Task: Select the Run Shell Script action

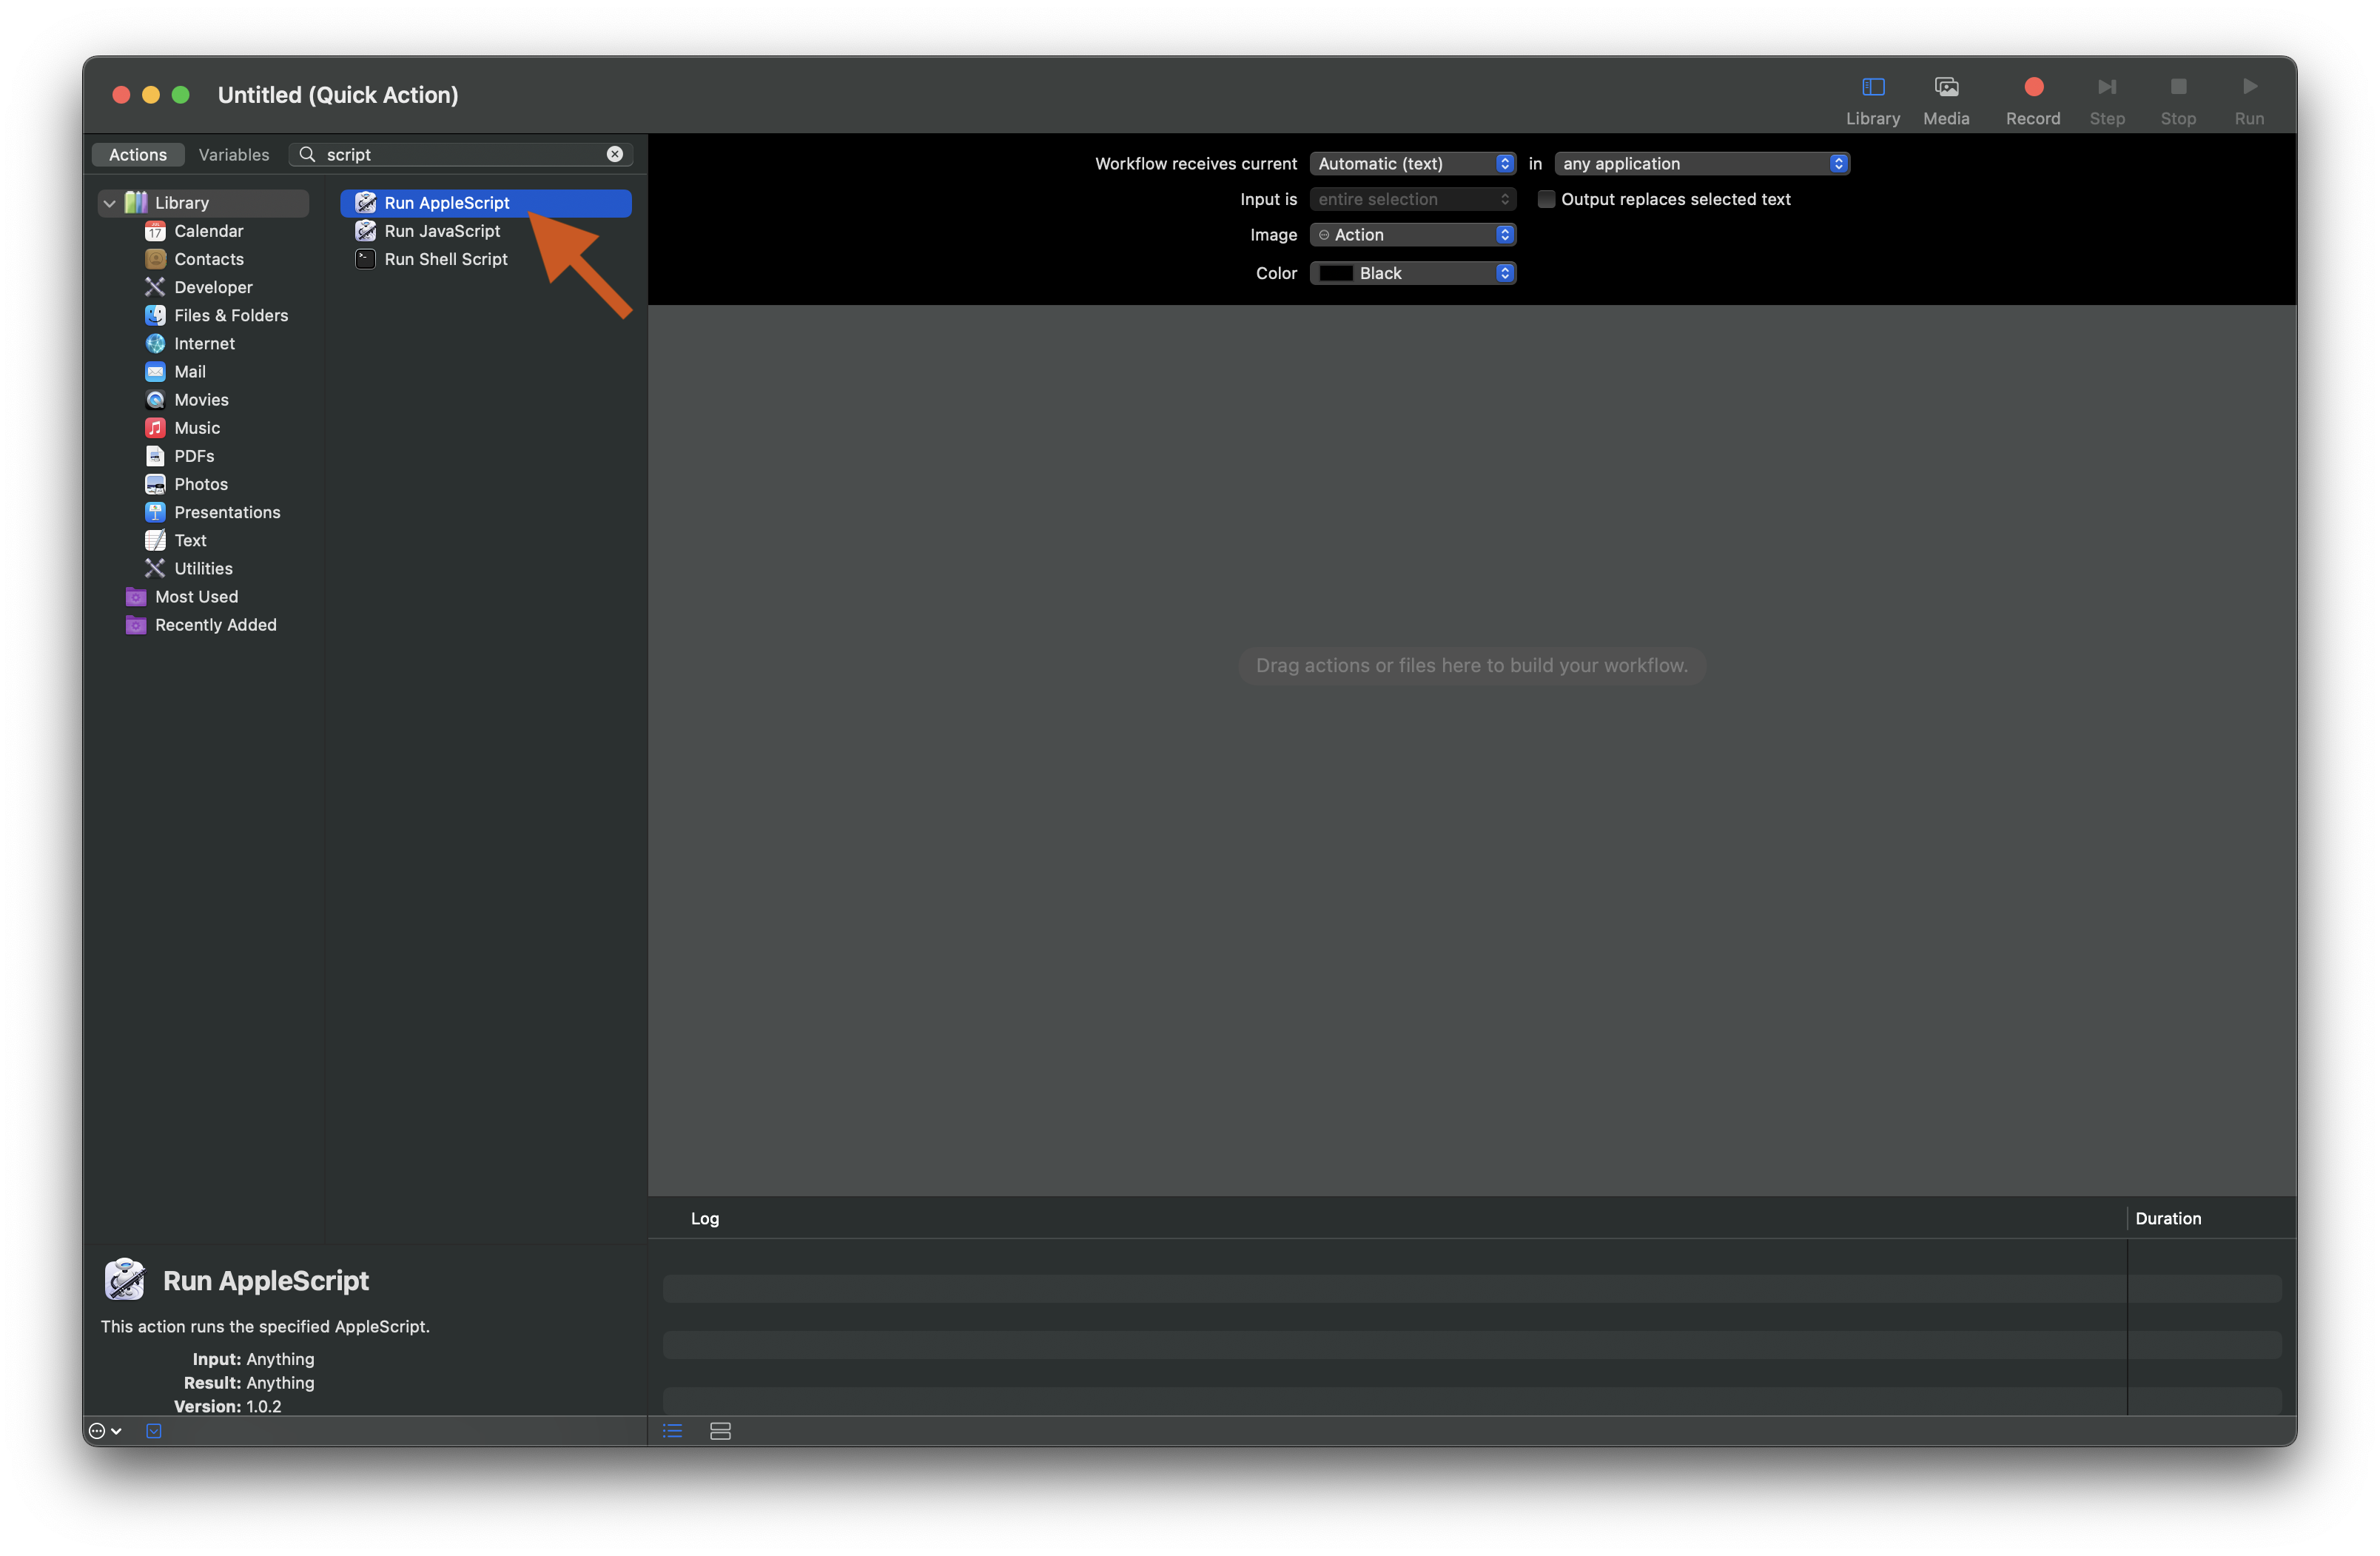Action: point(446,259)
